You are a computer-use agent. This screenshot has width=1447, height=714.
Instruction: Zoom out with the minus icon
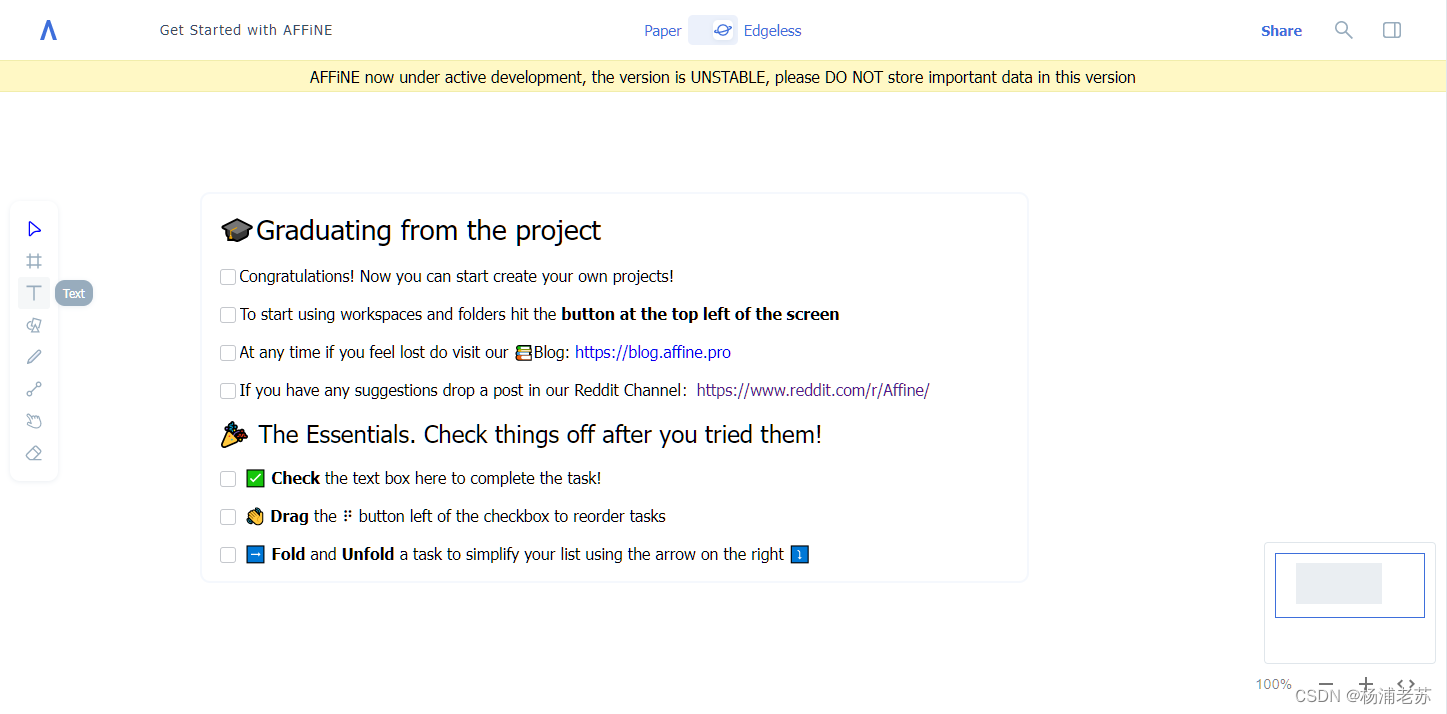(x=1326, y=684)
